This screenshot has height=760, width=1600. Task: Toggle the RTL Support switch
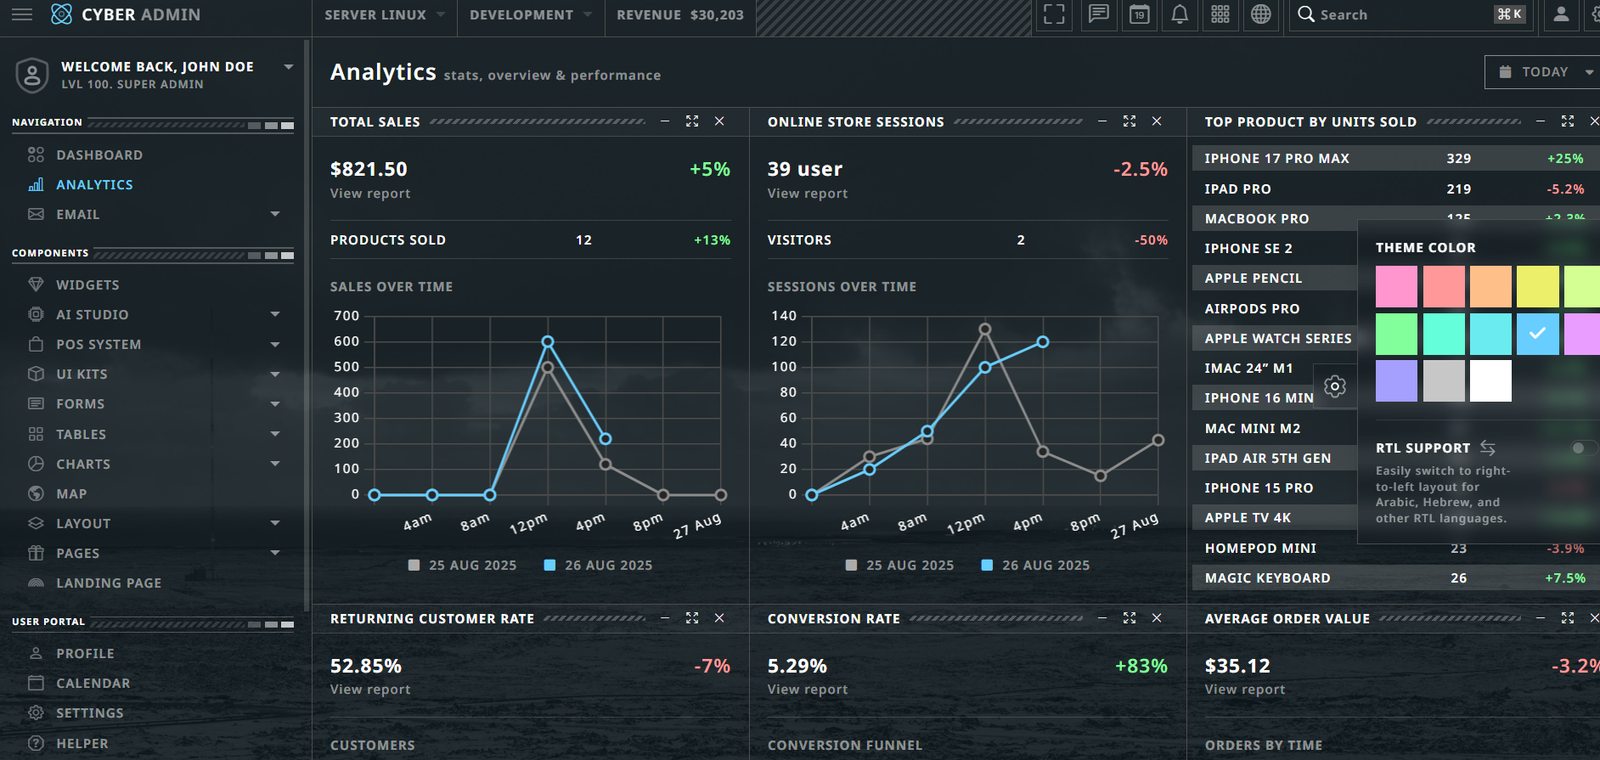point(1582,448)
